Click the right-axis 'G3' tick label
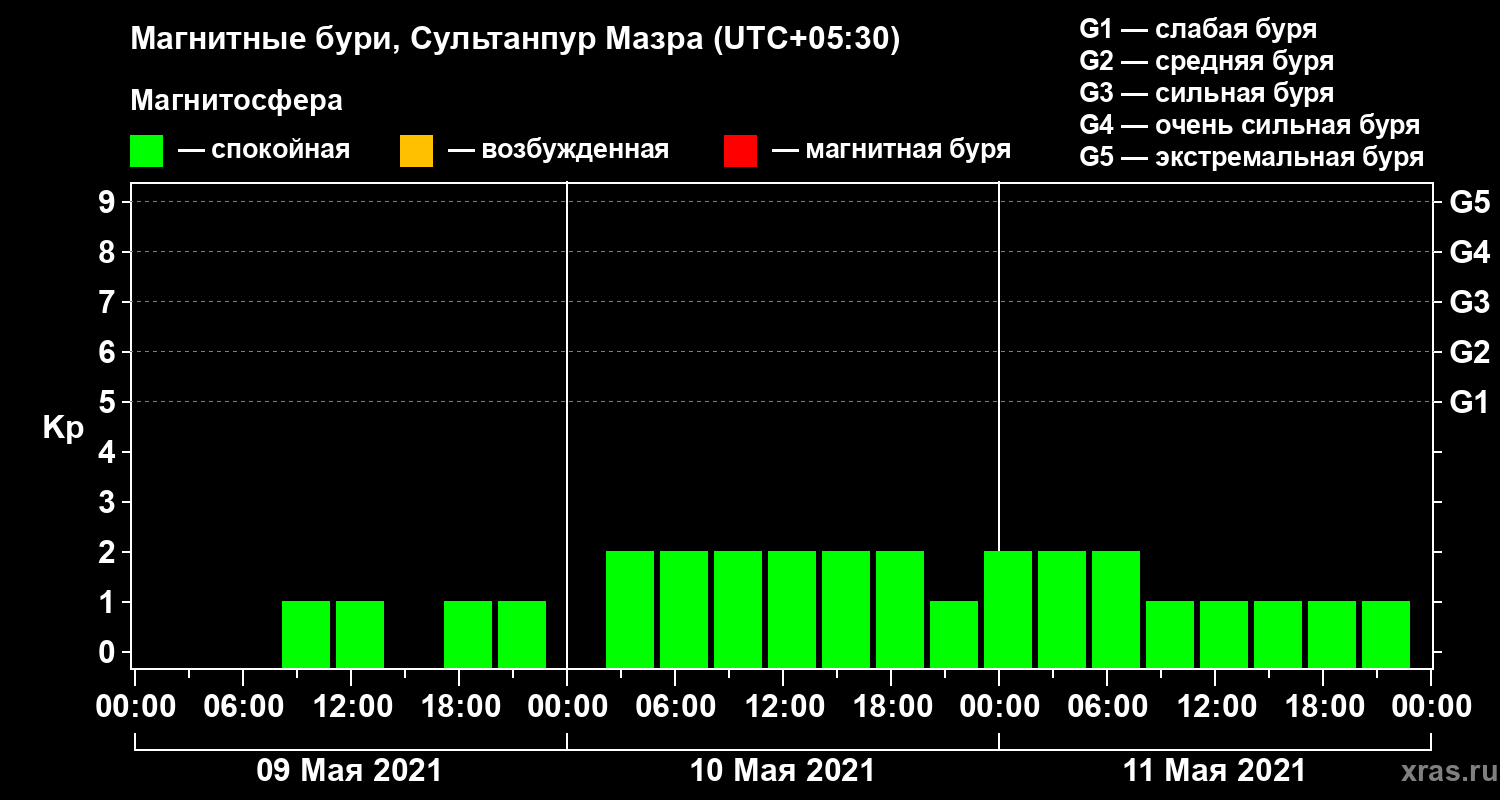Image resolution: width=1500 pixels, height=800 pixels. [1470, 303]
